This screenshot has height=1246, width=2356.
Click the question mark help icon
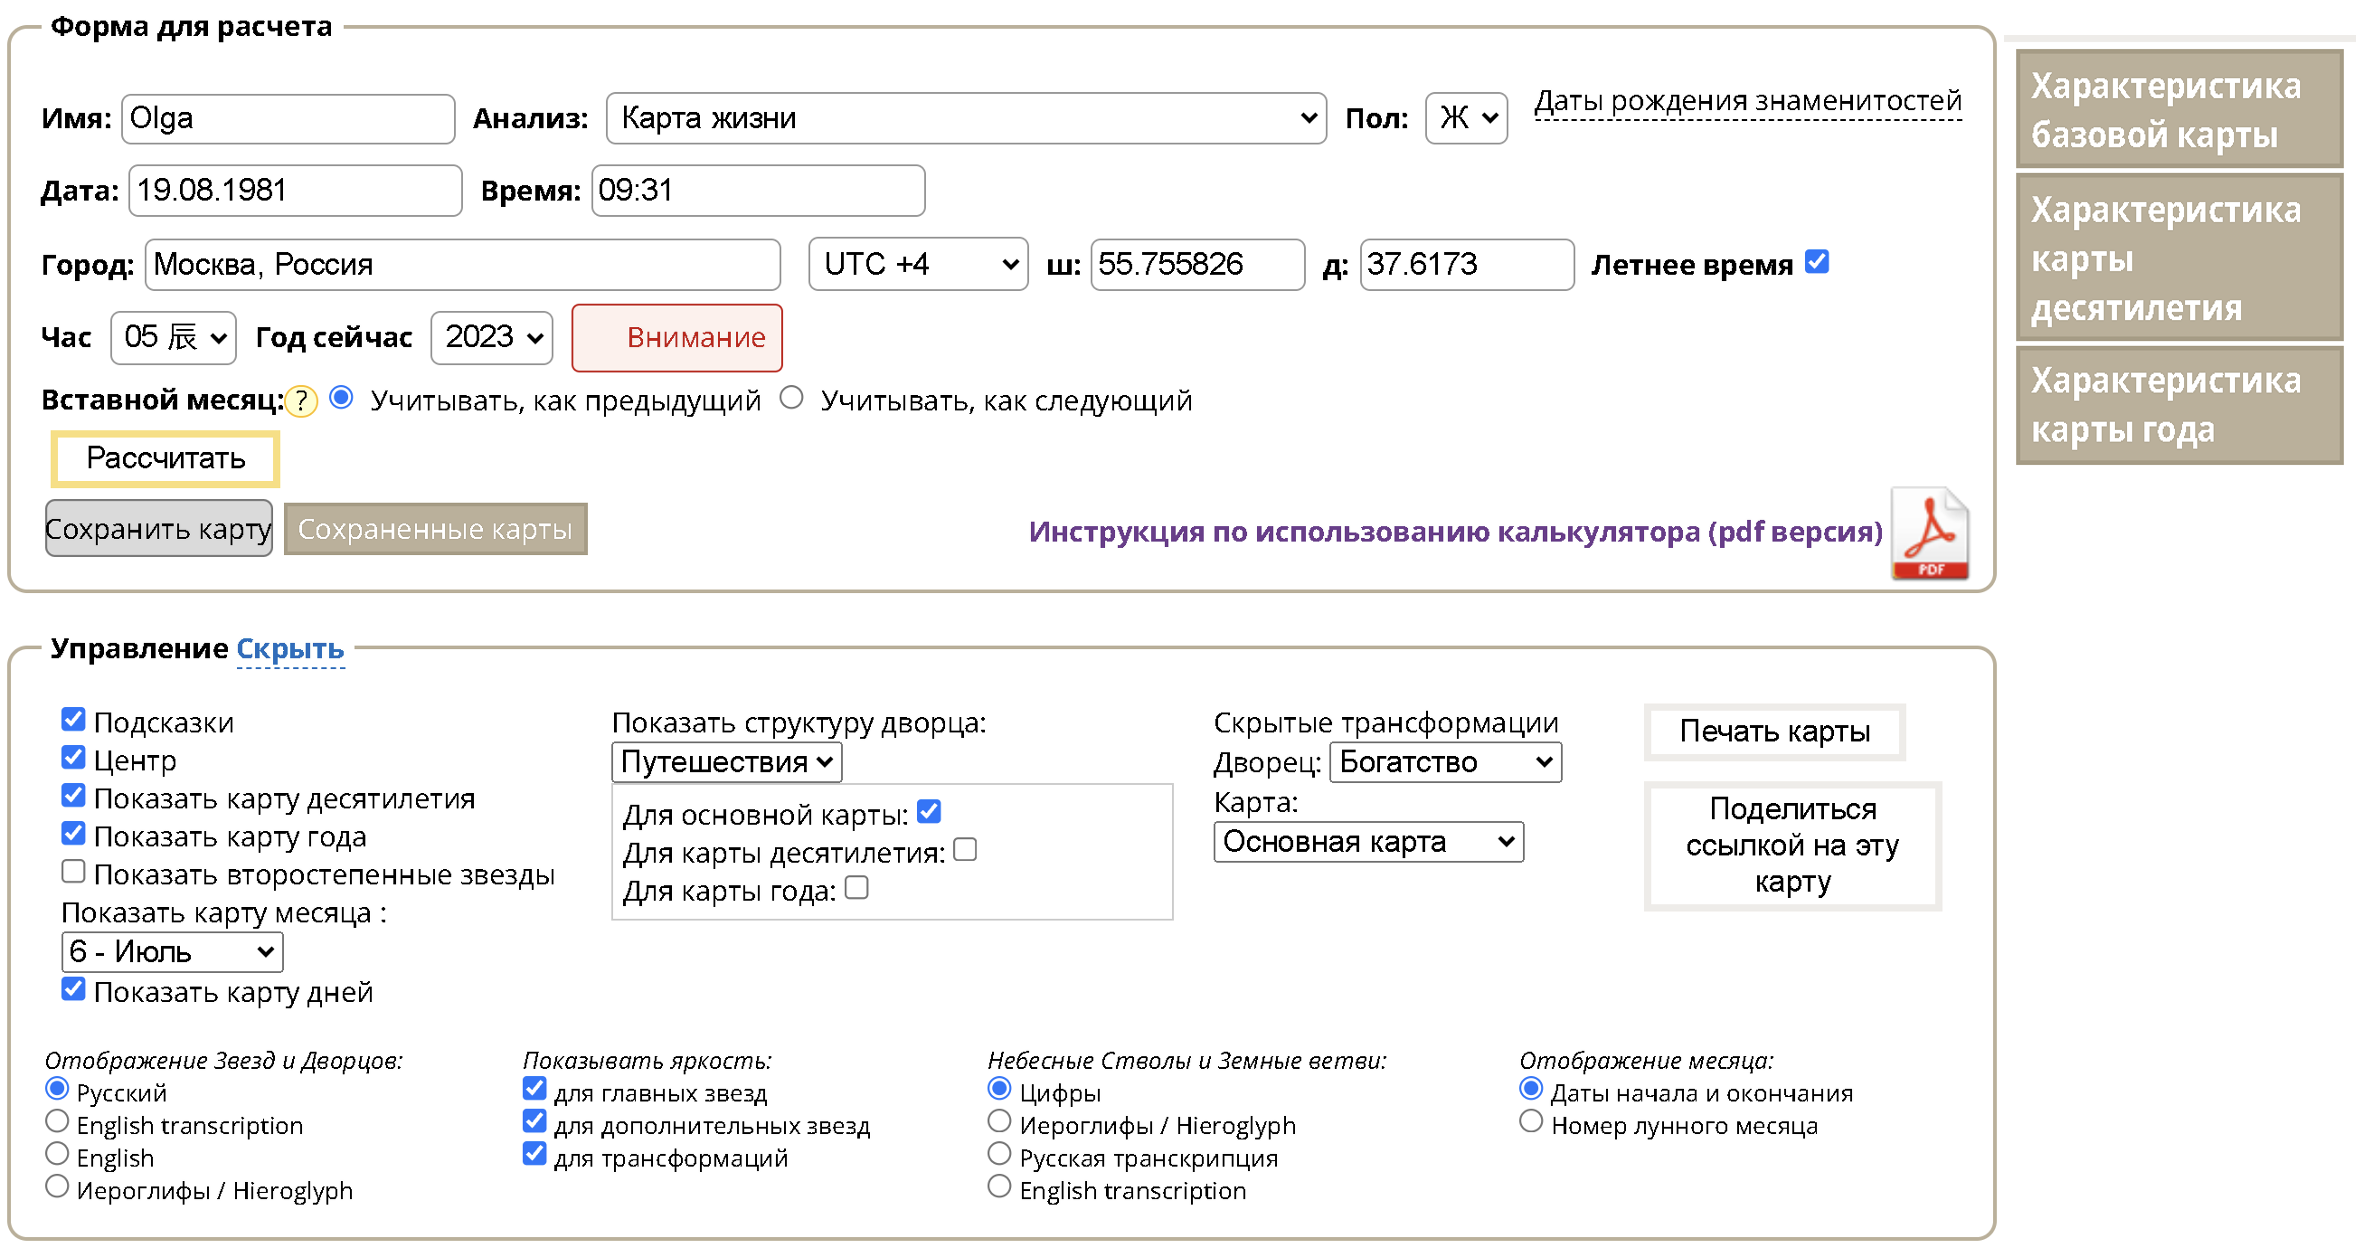[301, 401]
